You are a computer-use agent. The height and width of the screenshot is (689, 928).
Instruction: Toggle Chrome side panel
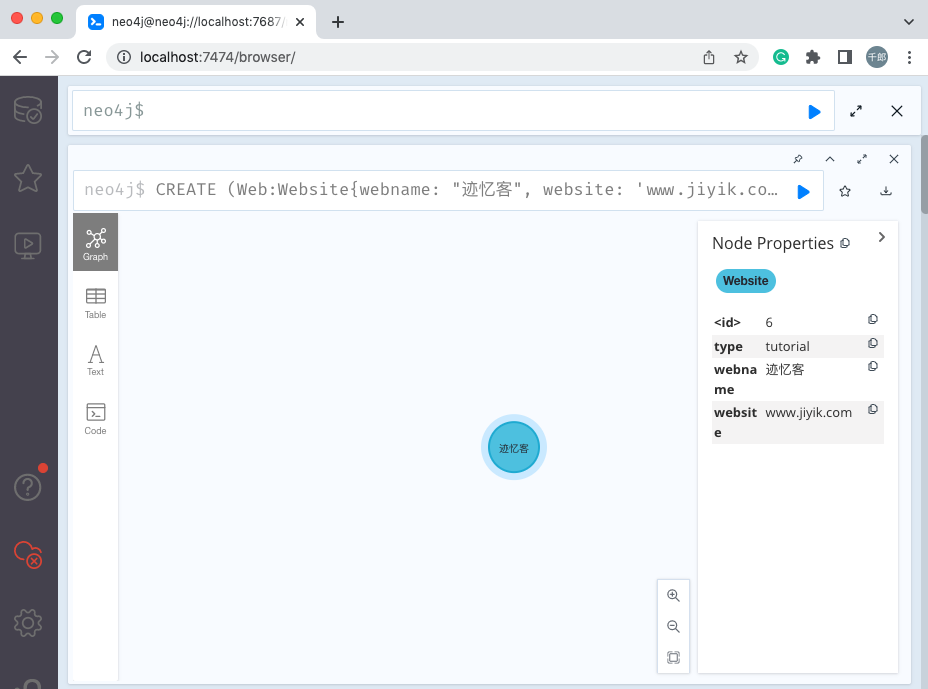tap(845, 57)
